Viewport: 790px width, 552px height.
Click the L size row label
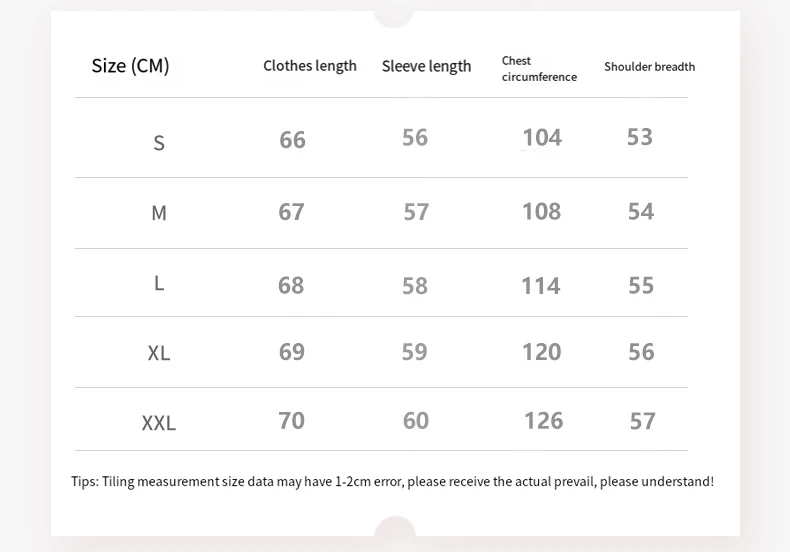[x=159, y=283]
